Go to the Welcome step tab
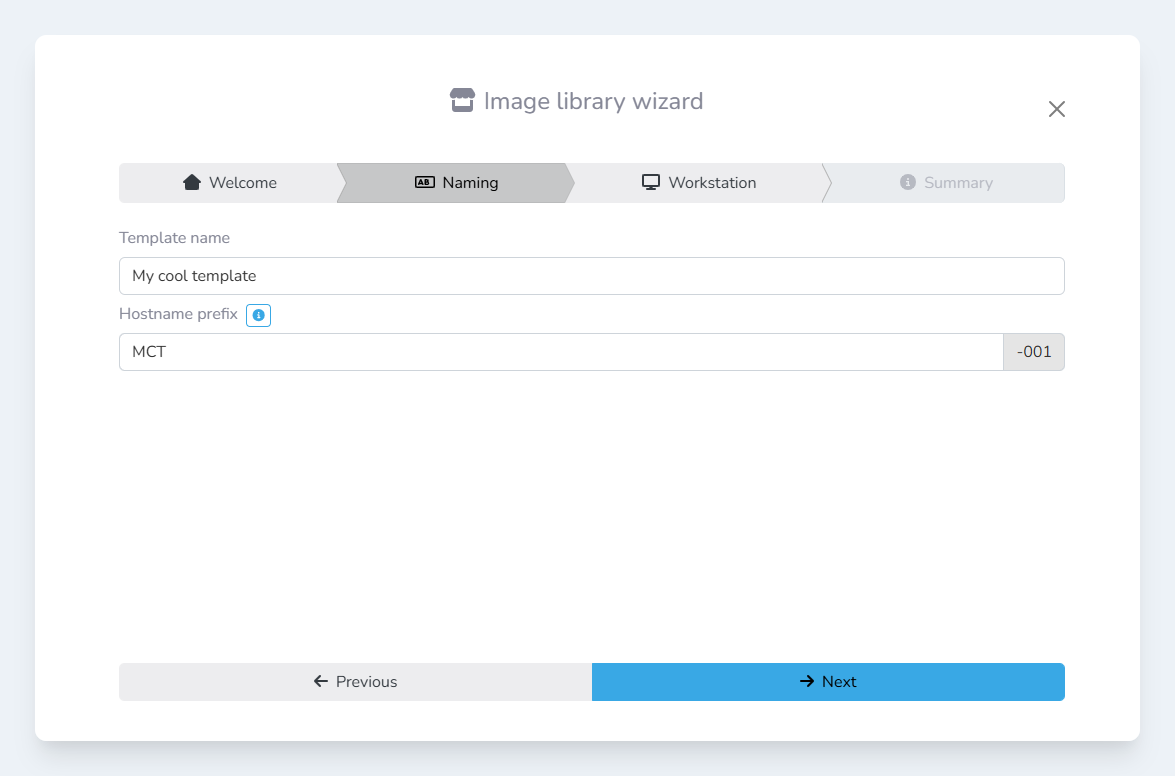Image resolution: width=1175 pixels, height=776 pixels. [x=230, y=183]
